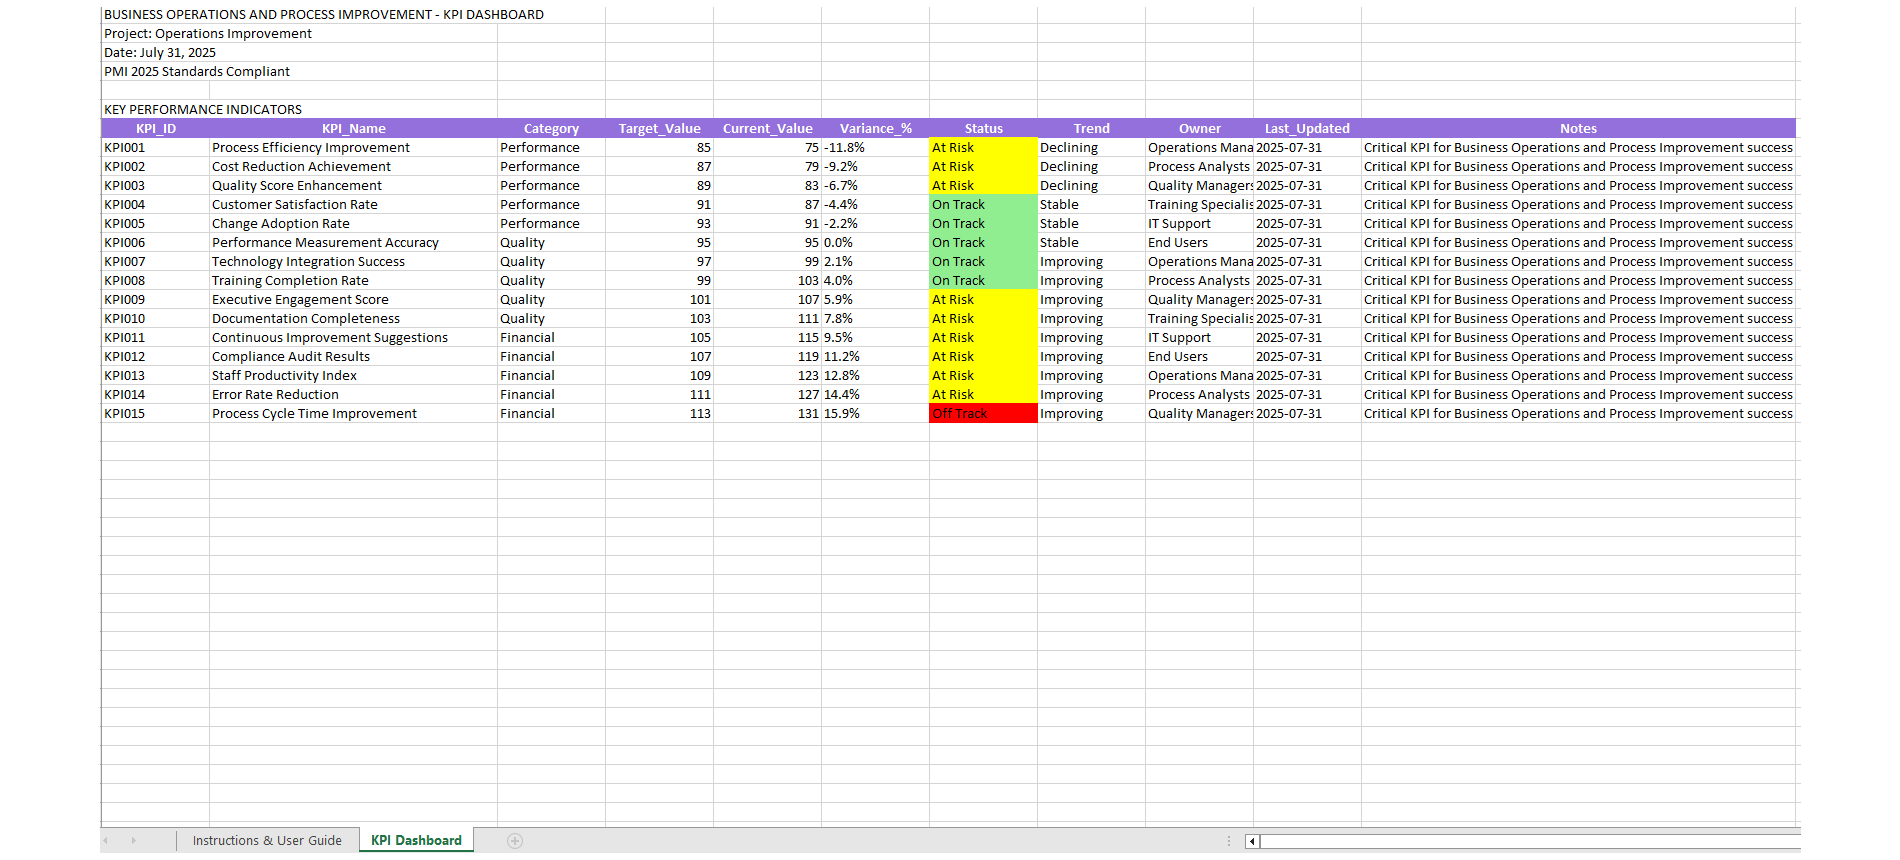Click the KPI_Name header cell
The width and height of the screenshot is (1900, 860).
(353, 129)
